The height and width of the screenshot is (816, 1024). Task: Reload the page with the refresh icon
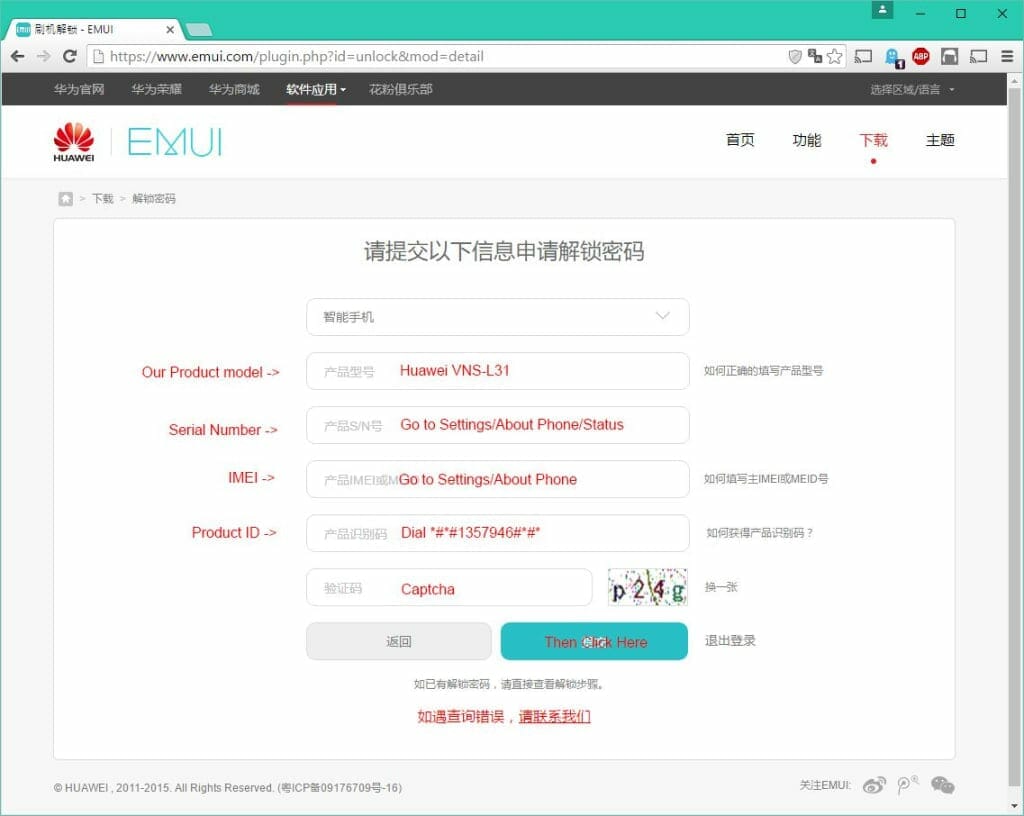pyautogui.click(x=70, y=57)
